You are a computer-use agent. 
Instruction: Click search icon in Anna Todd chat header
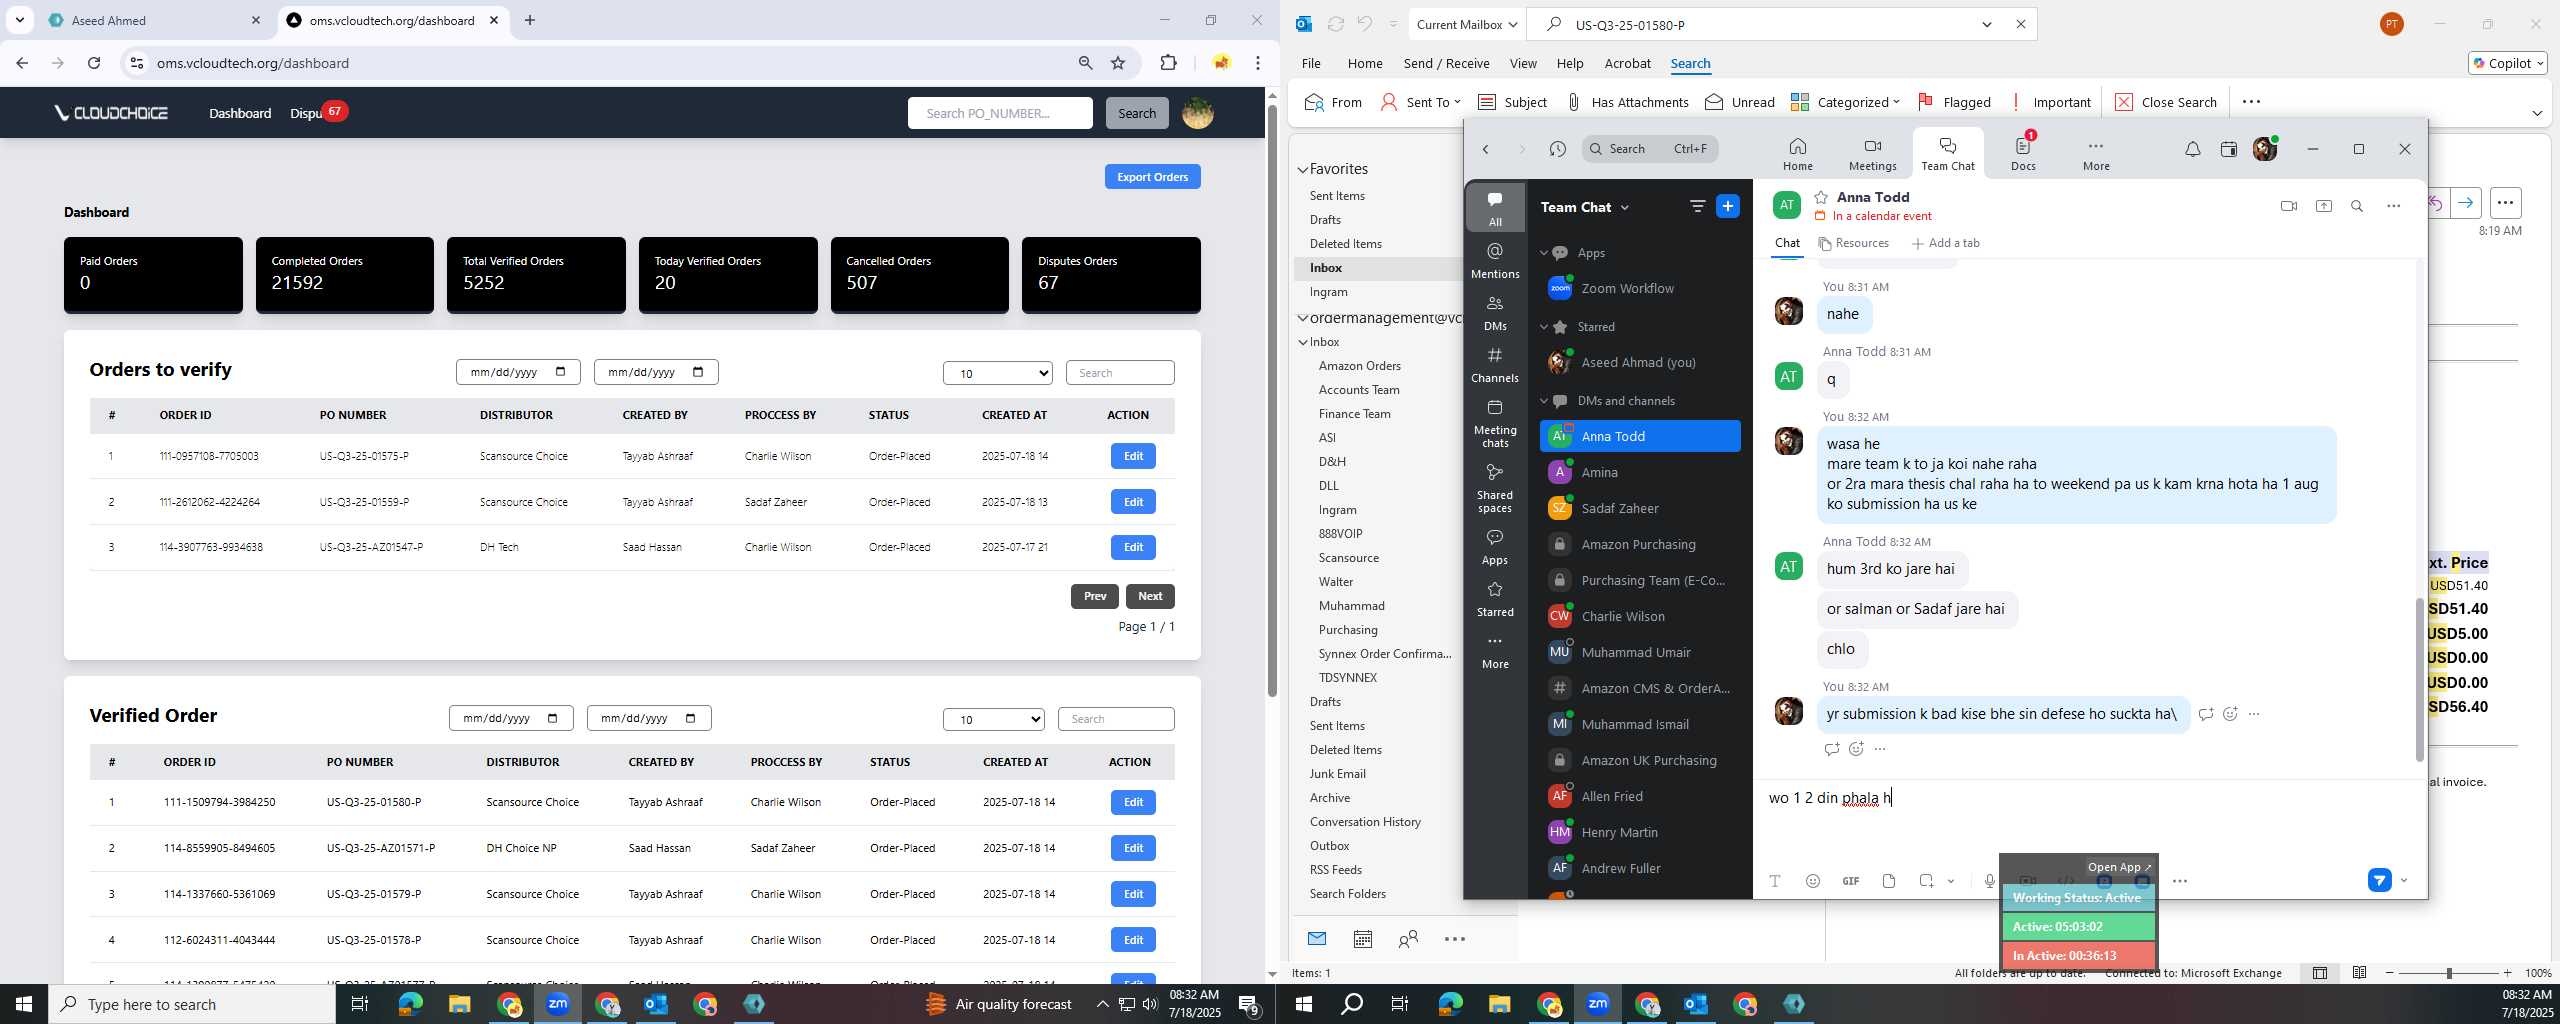click(x=2357, y=206)
